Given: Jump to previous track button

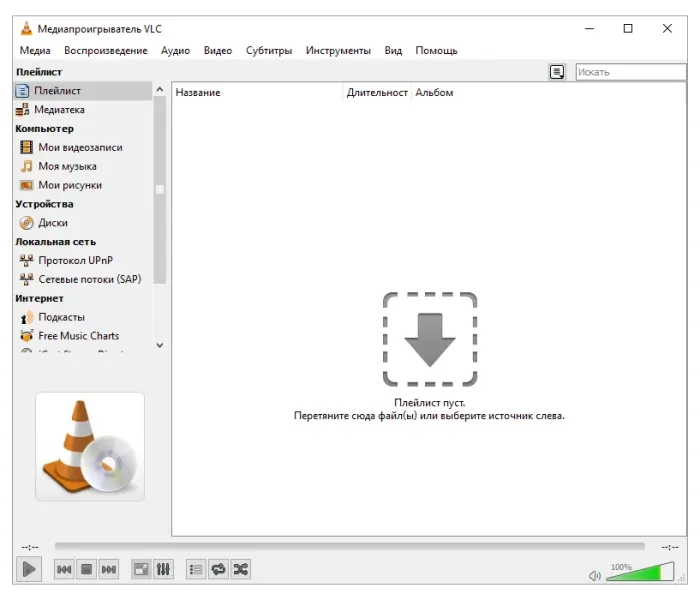Looking at the screenshot, I should (64, 569).
